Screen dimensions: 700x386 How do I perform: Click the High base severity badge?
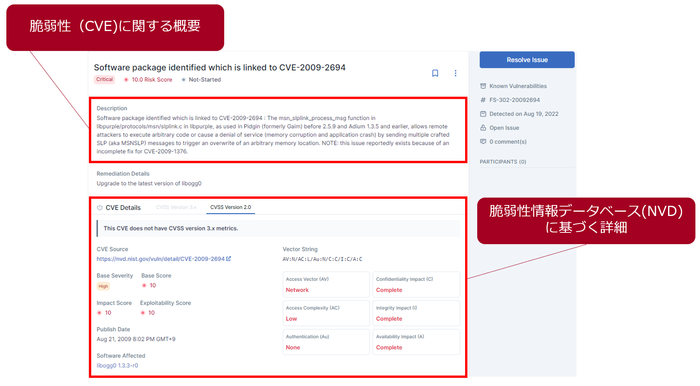tap(103, 286)
